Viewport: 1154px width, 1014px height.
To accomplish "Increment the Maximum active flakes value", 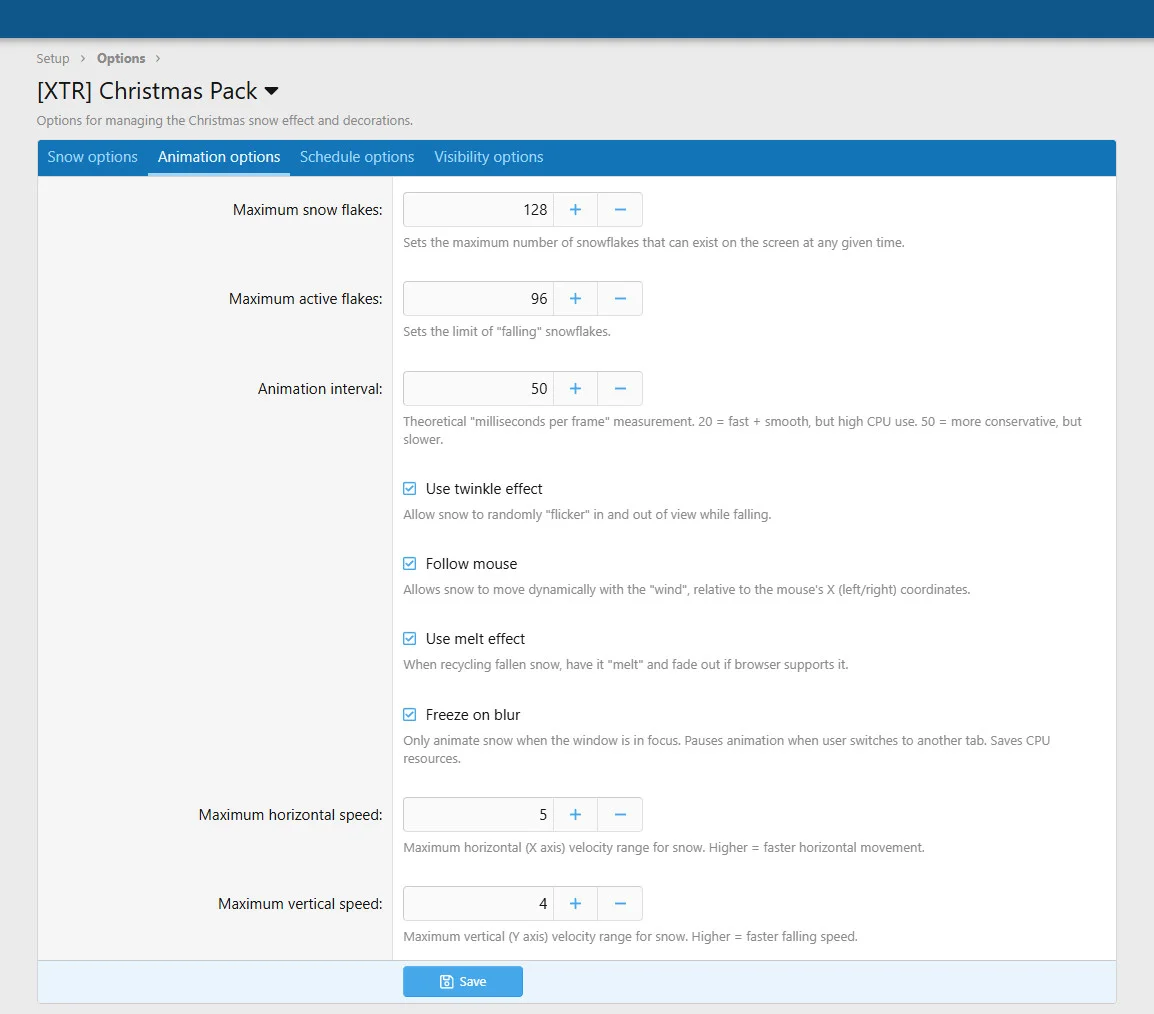I will tap(575, 299).
